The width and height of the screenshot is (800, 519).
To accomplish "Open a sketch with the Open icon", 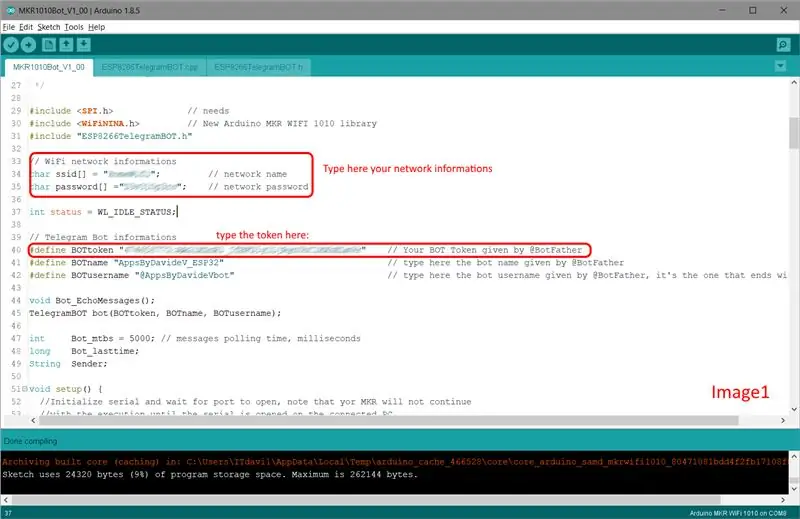I will click(66, 45).
